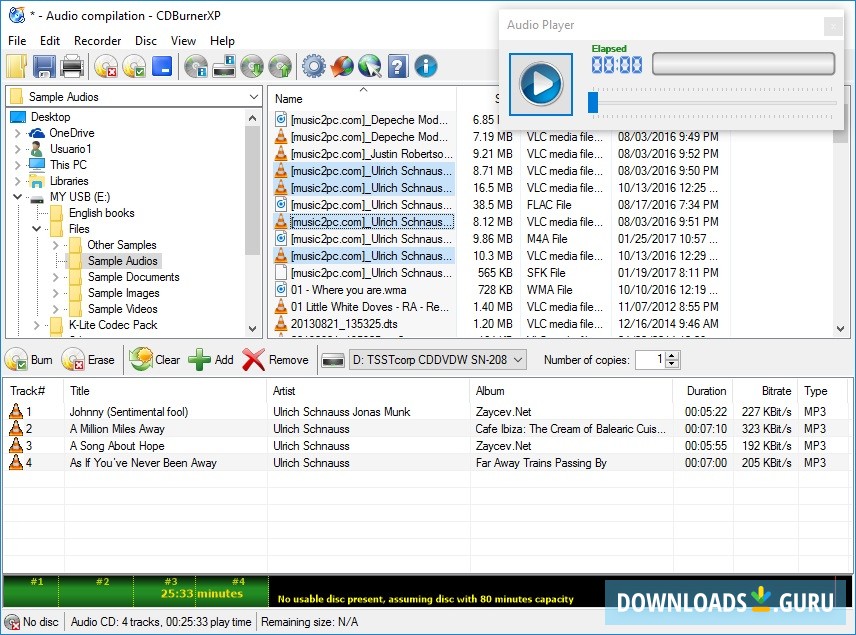This screenshot has height=635, width=856.
Task: Select track 2 A Million Miles Away
Action: pos(426,429)
